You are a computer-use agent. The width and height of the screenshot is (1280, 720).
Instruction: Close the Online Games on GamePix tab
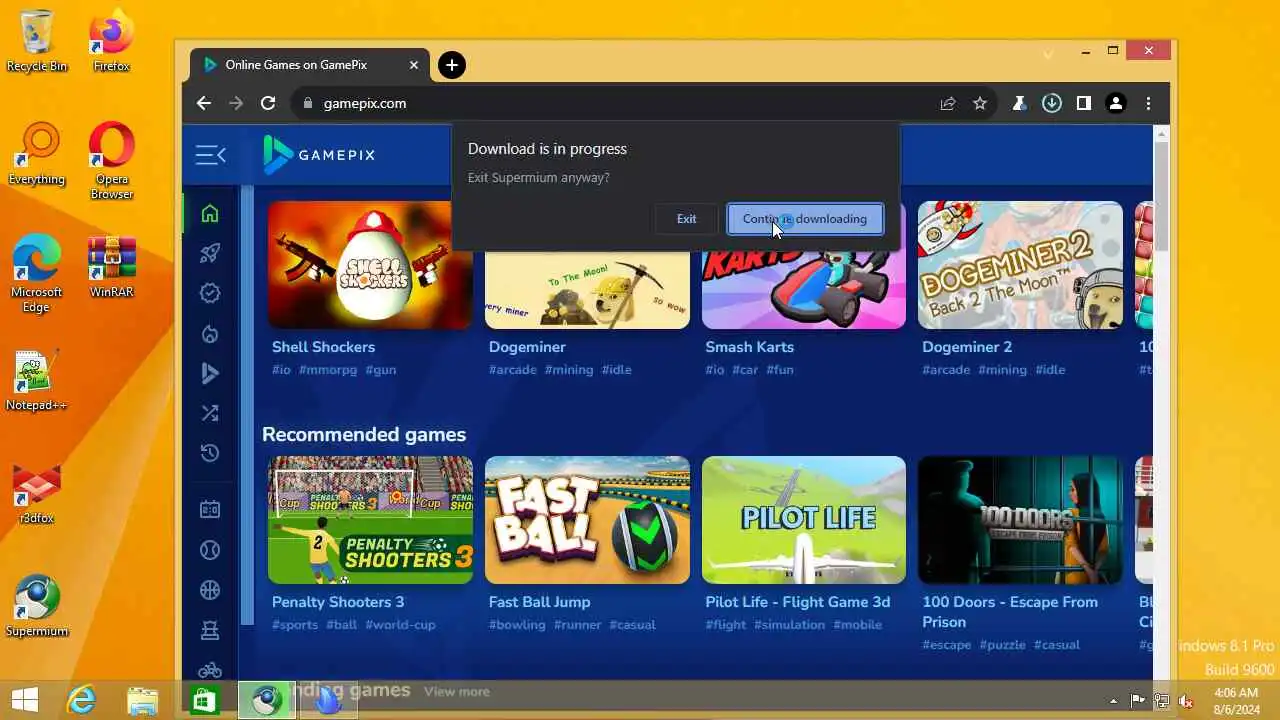click(414, 65)
